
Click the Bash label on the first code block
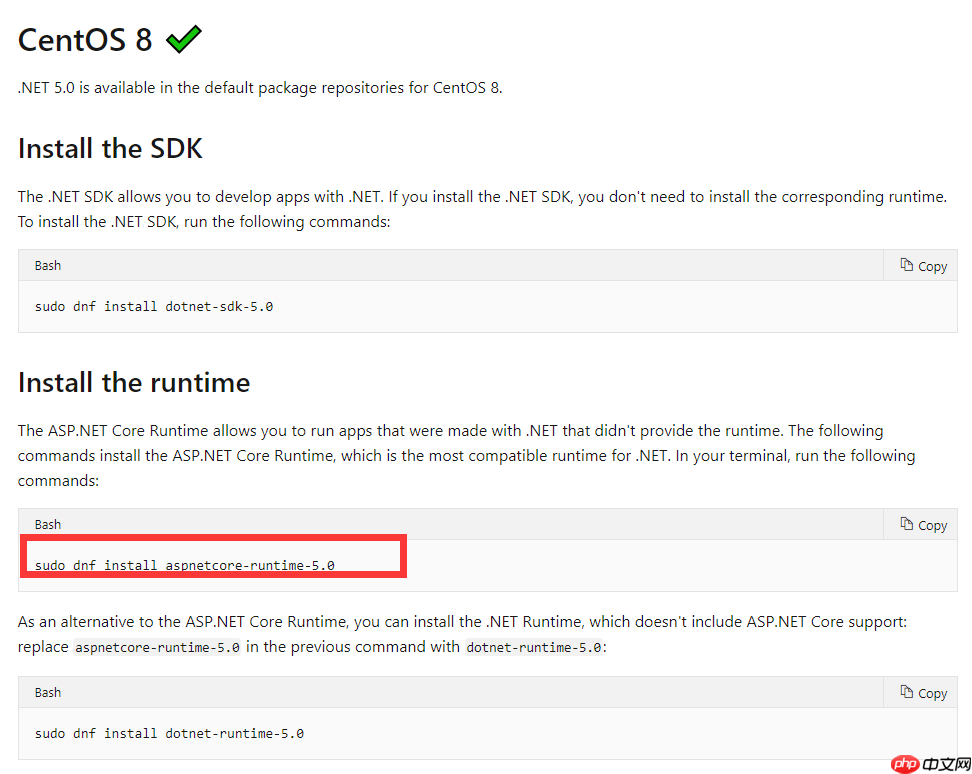(47, 265)
